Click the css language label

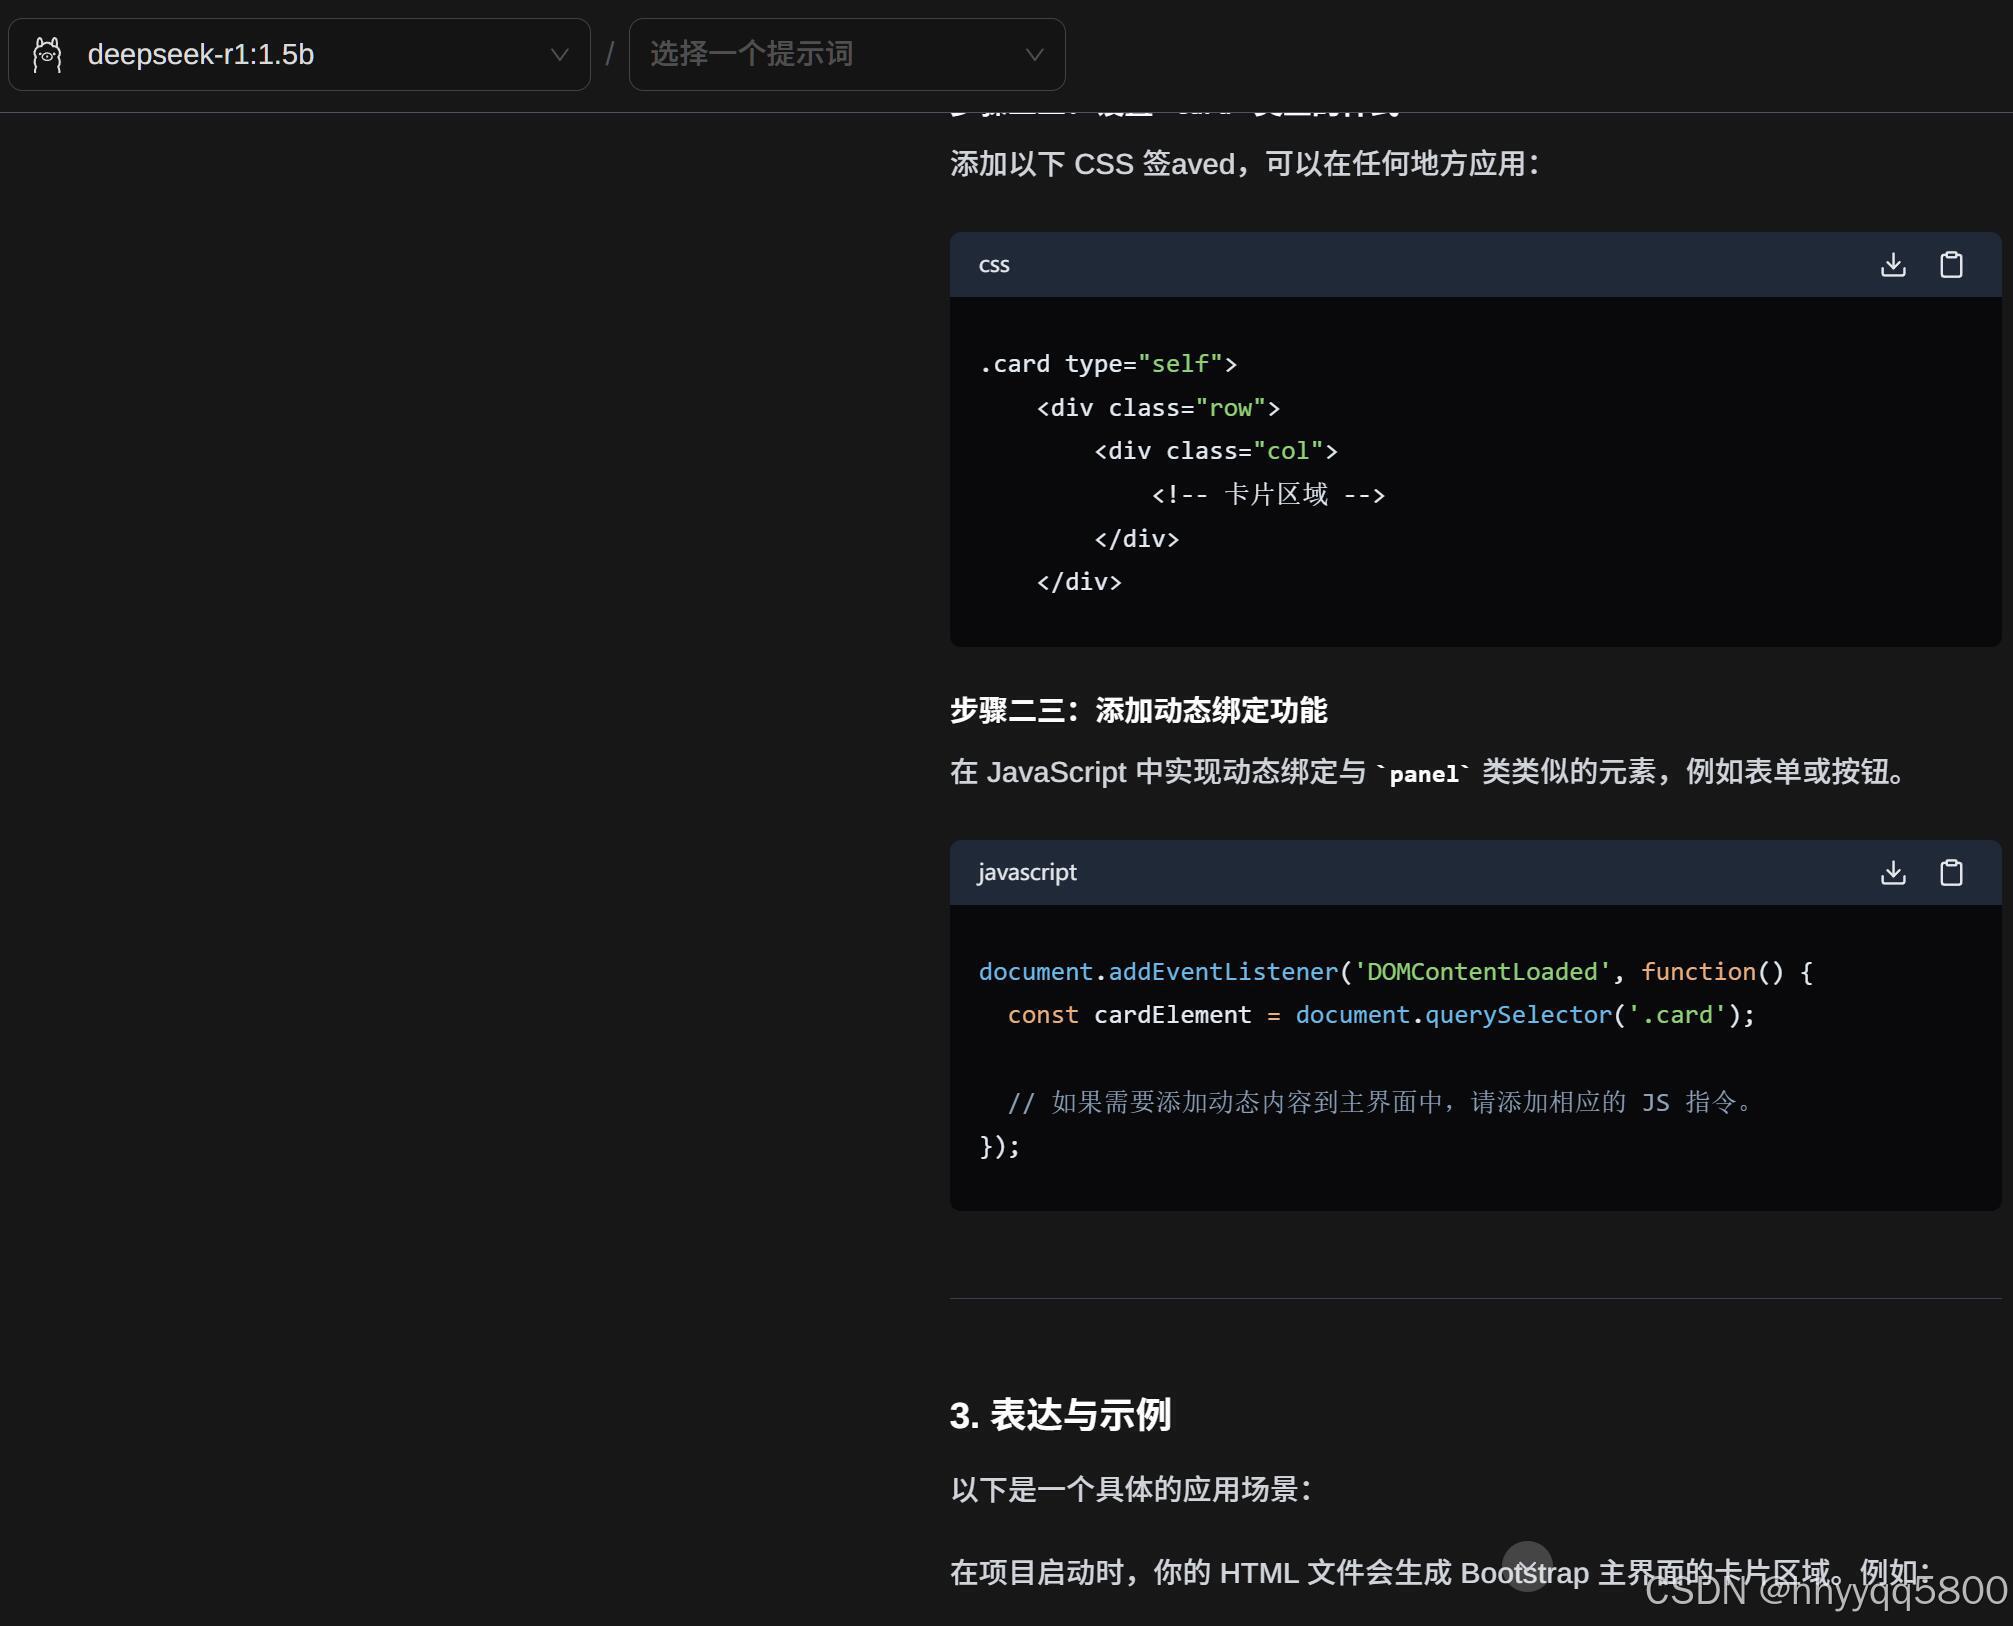point(993,265)
